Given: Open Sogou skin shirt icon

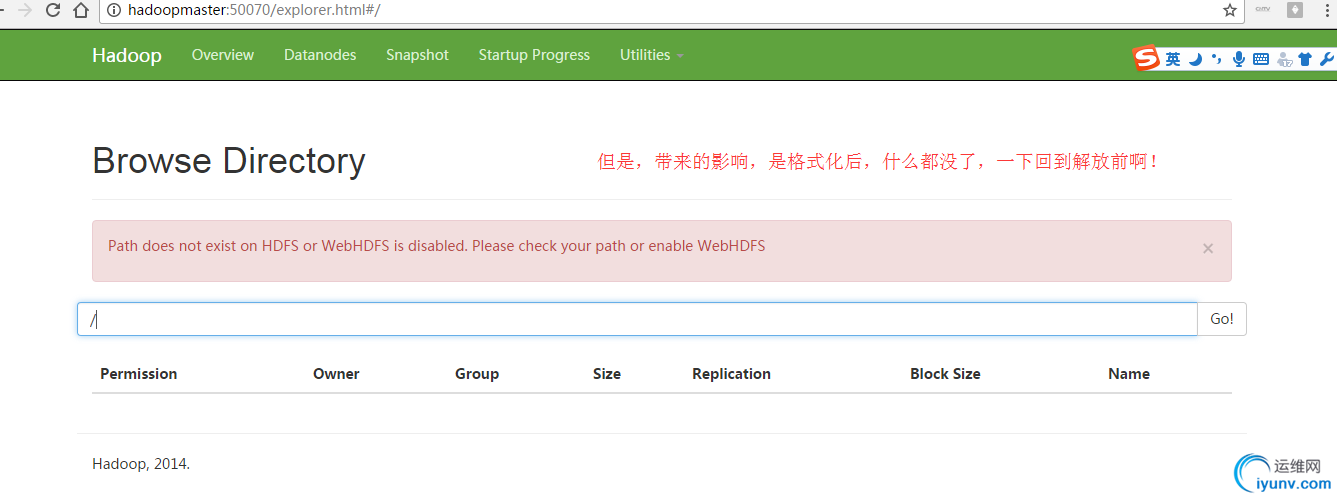Looking at the screenshot, I should click(x=1305, y=59).
